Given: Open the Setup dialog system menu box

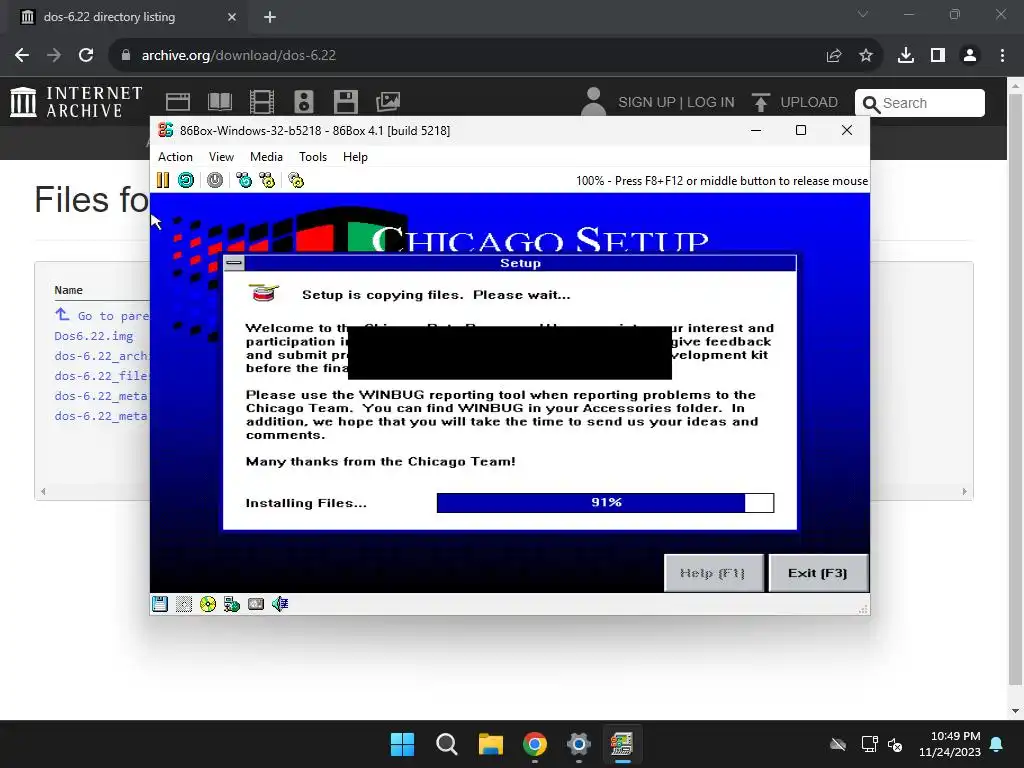Looking at the screenshot, I should pos(234,263).
